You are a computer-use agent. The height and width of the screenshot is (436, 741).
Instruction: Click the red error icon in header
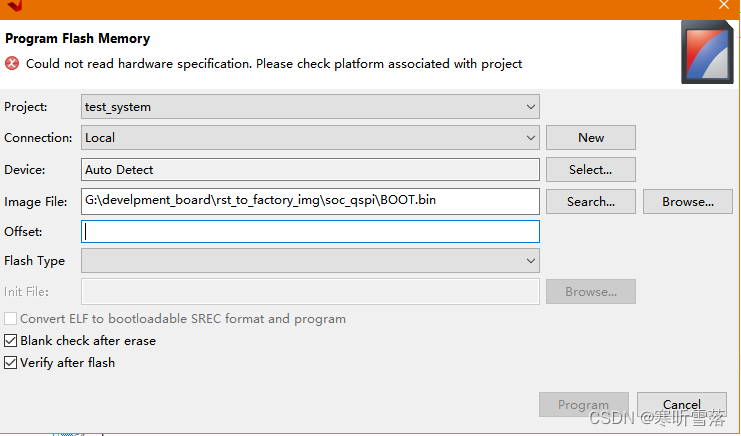[12, 63]
